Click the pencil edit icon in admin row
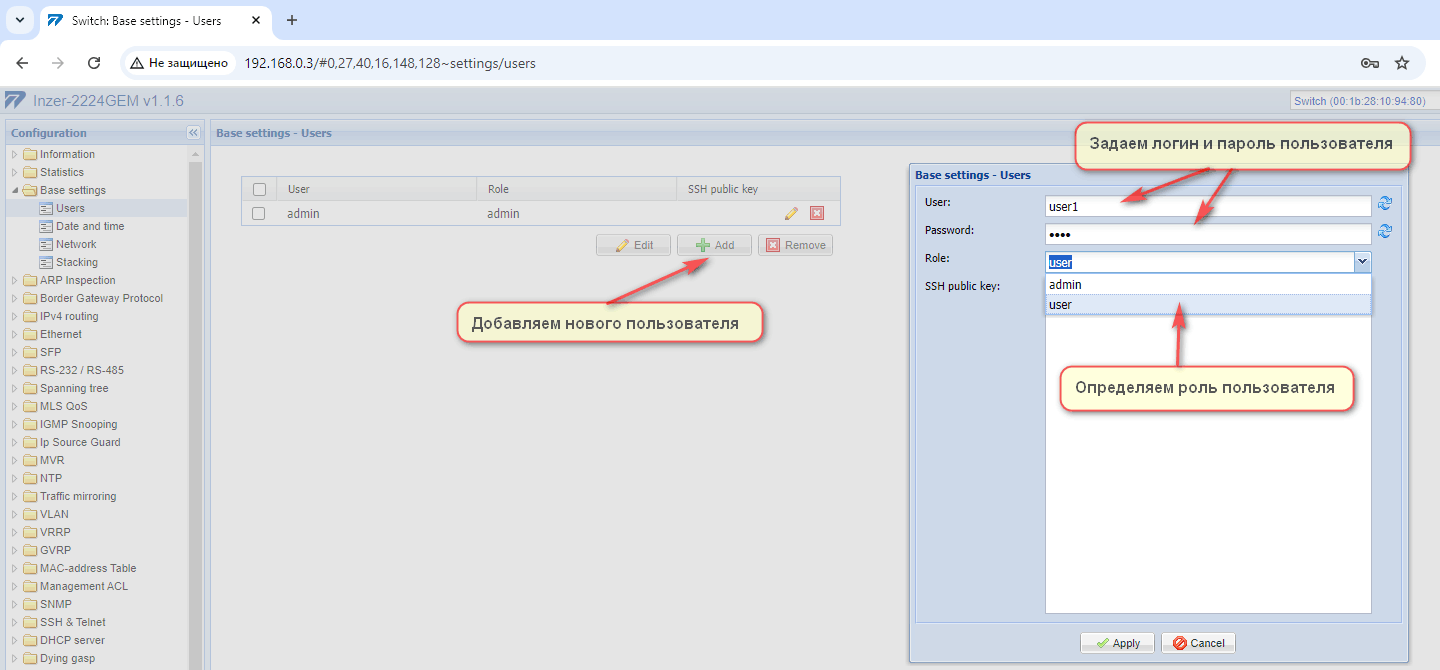1440x670 pixels. point(791,213)
